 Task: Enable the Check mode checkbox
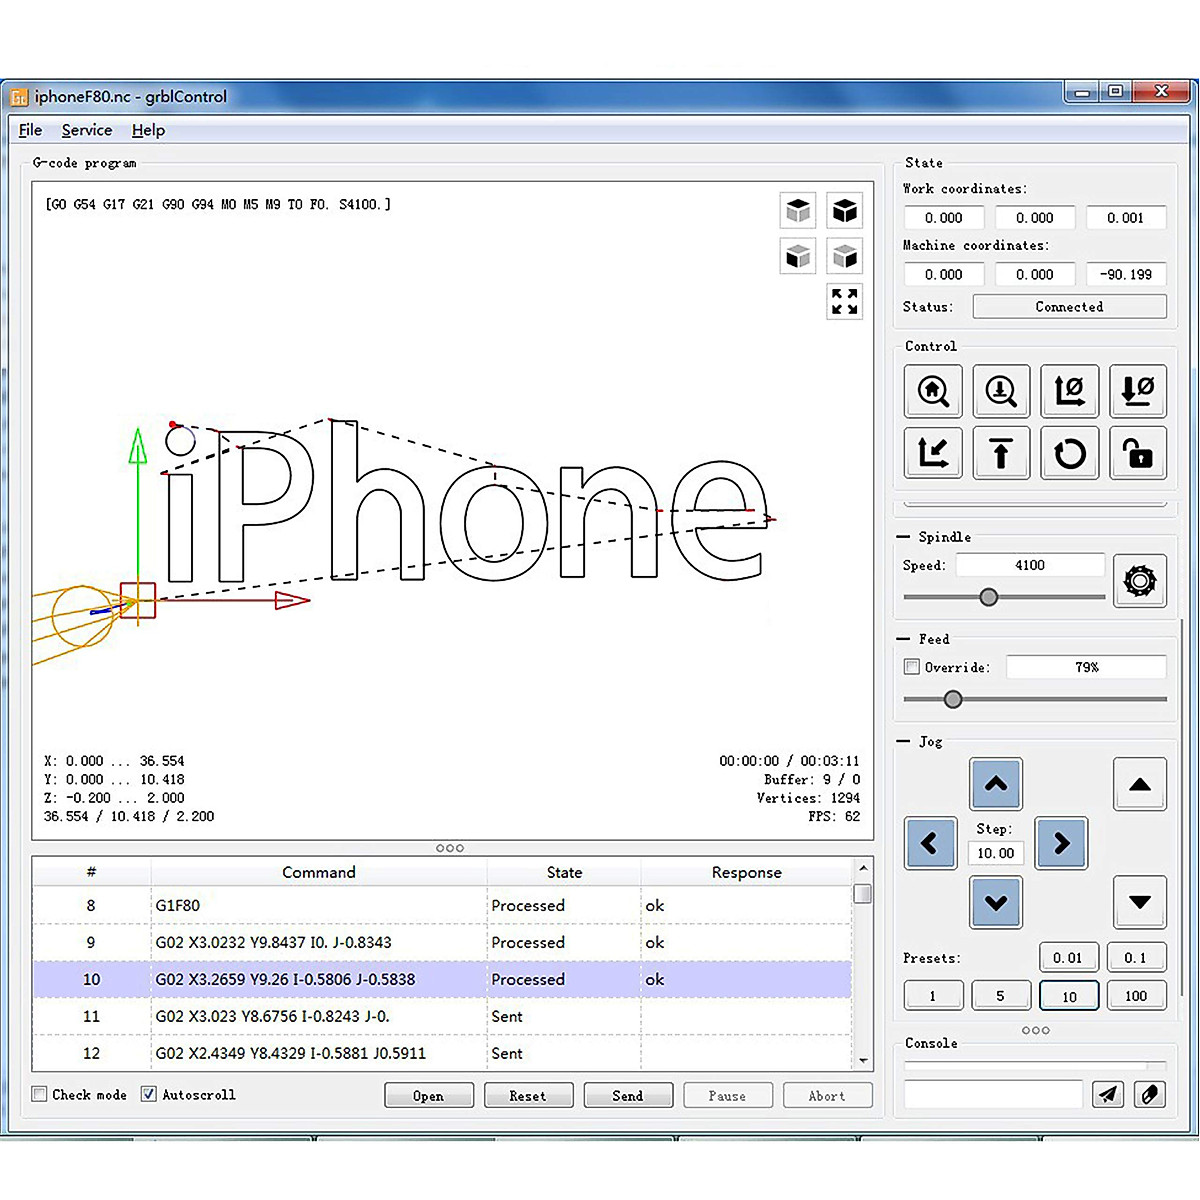click(40, 1094)
